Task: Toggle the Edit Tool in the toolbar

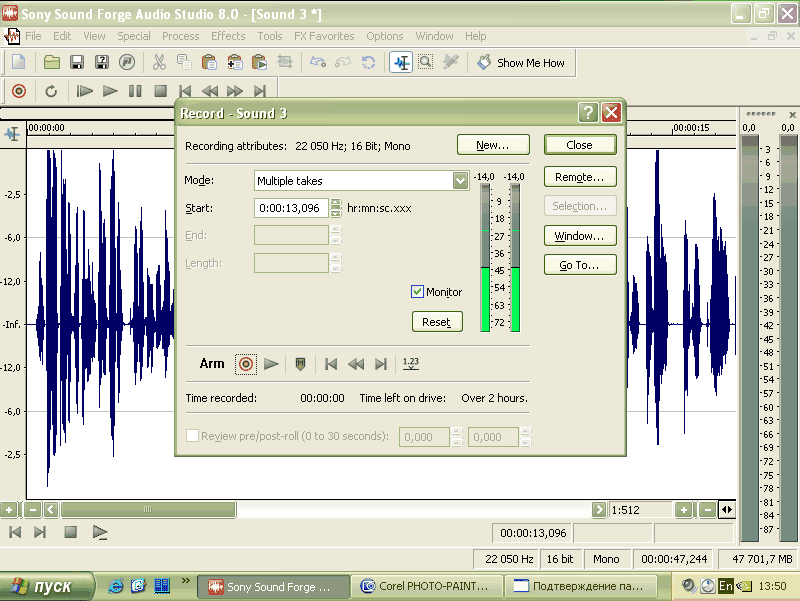Action: click(x=401, y=63)
